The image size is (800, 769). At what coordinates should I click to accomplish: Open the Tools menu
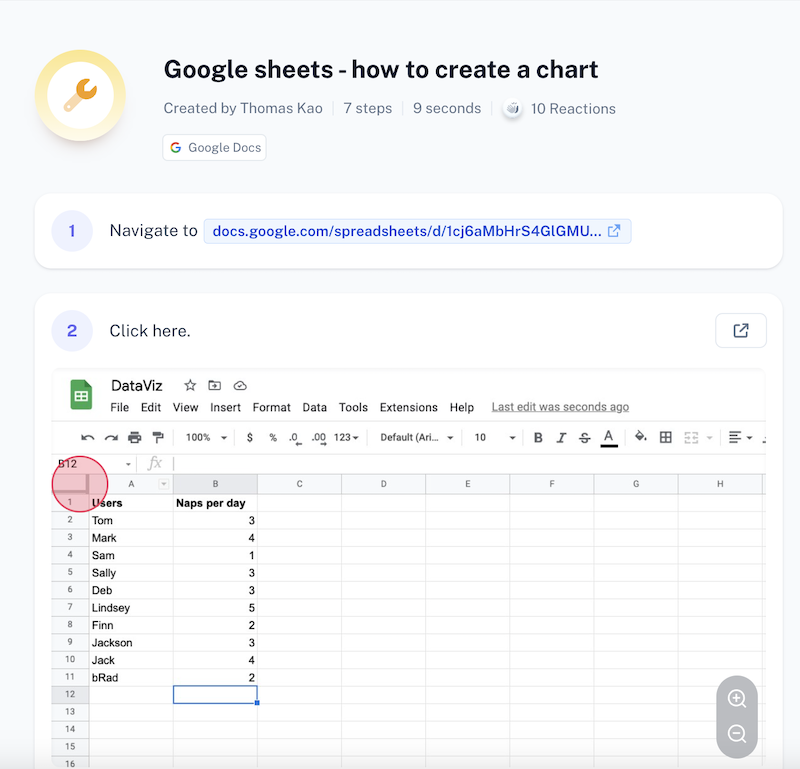pyautogui.click(x=353, y=407)
